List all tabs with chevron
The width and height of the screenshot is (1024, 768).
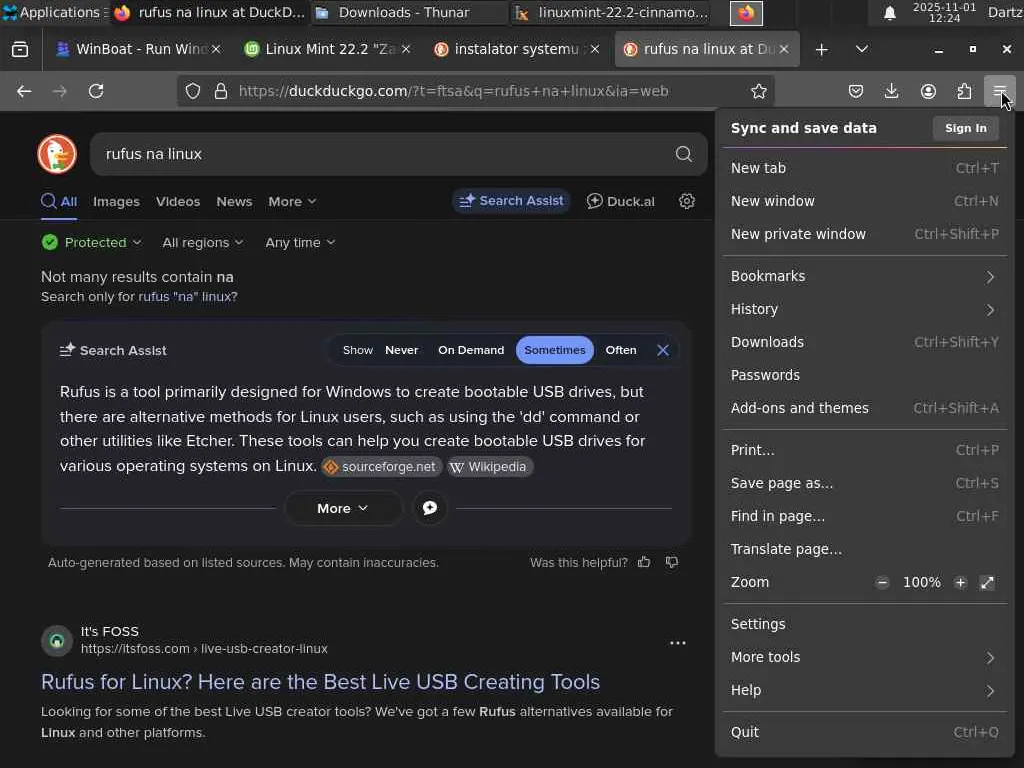[x=861, y=50]
